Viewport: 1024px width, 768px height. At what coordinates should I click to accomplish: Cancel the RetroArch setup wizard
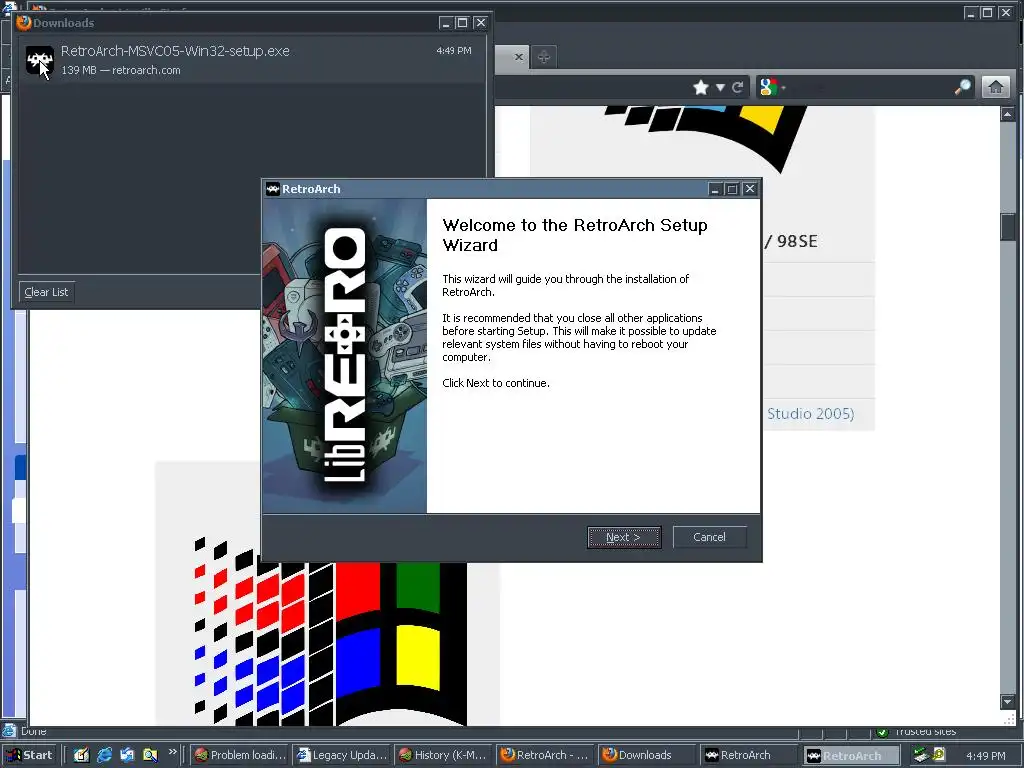[709, 537]
